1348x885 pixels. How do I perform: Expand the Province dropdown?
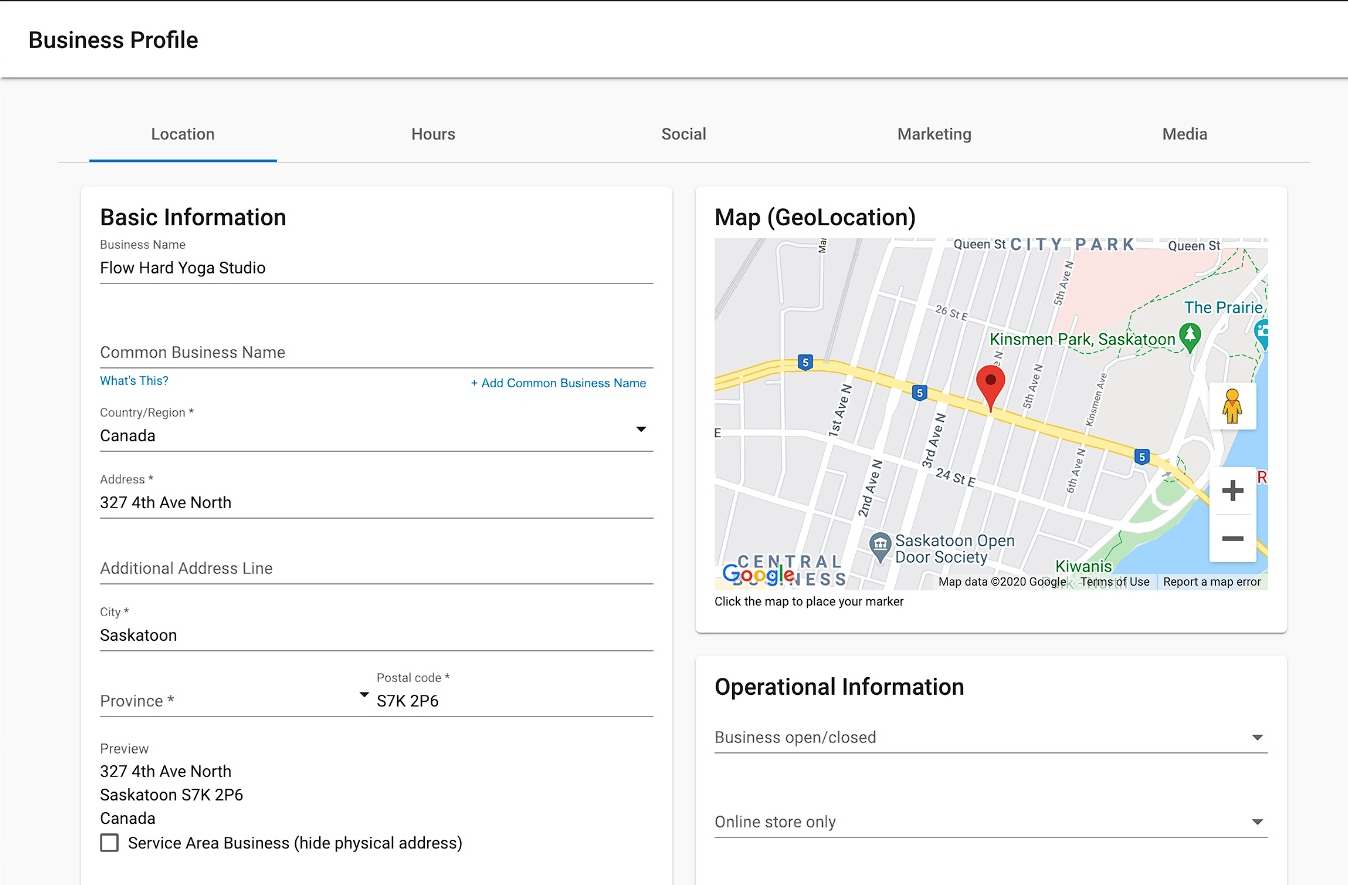tap(363, 695)
